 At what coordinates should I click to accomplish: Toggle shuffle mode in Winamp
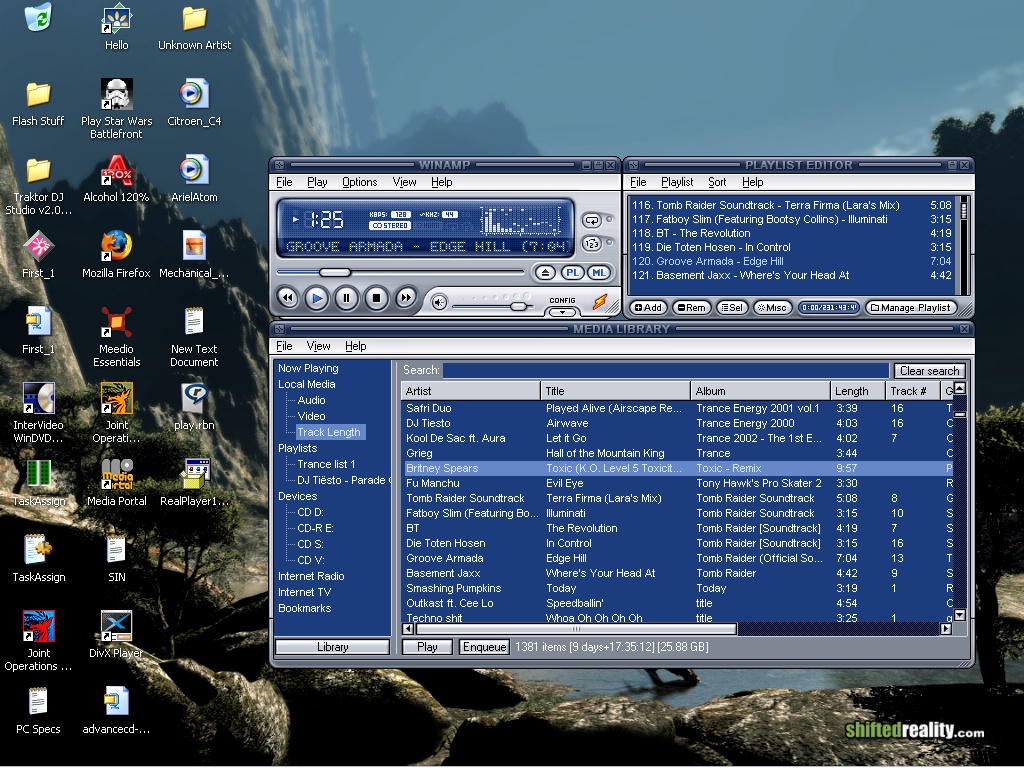(592, 244)
